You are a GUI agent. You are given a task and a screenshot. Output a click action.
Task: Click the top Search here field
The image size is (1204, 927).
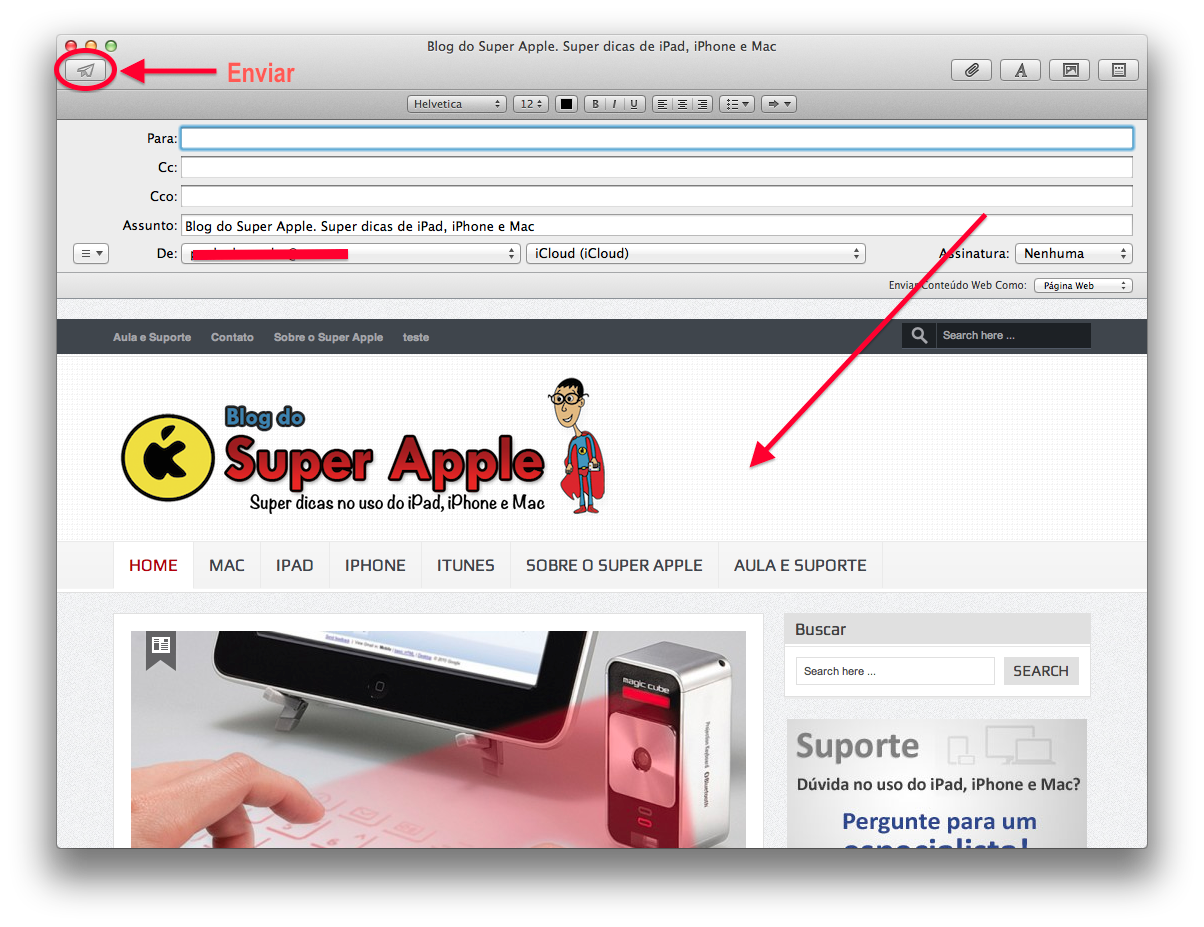point(1013,336)
